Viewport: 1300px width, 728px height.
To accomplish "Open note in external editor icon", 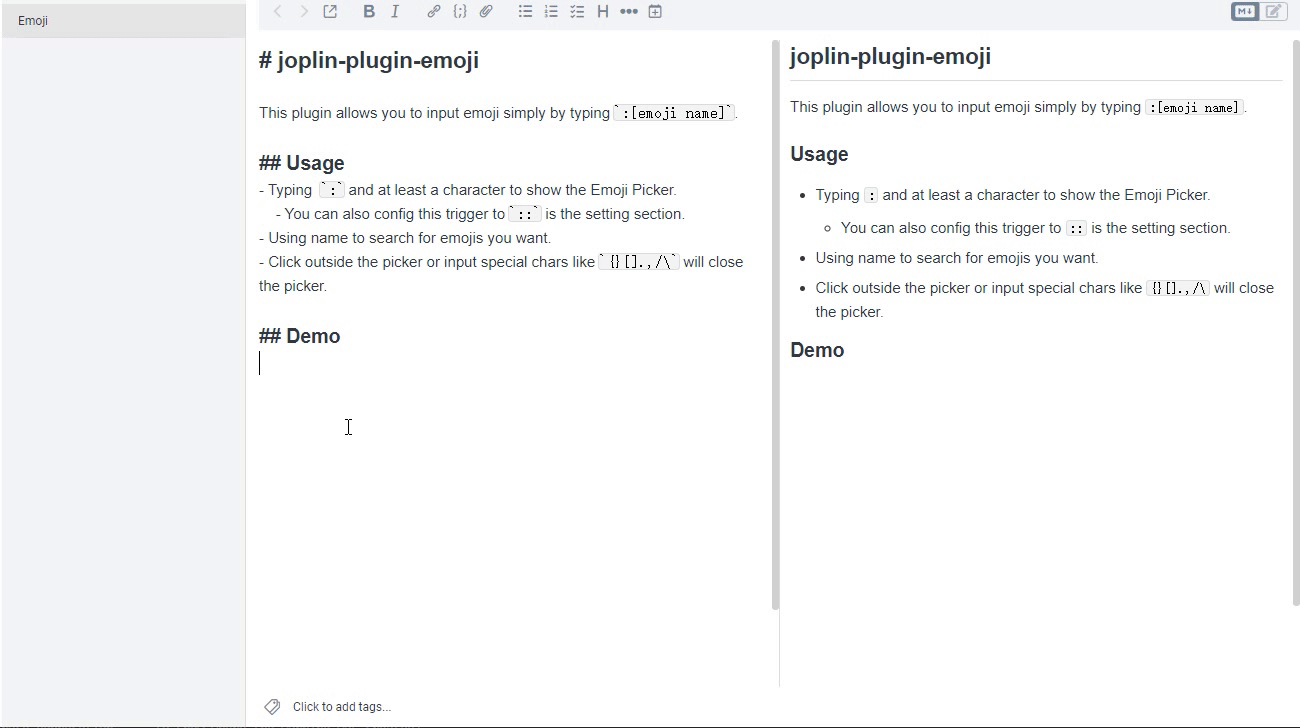I will 330,12.
